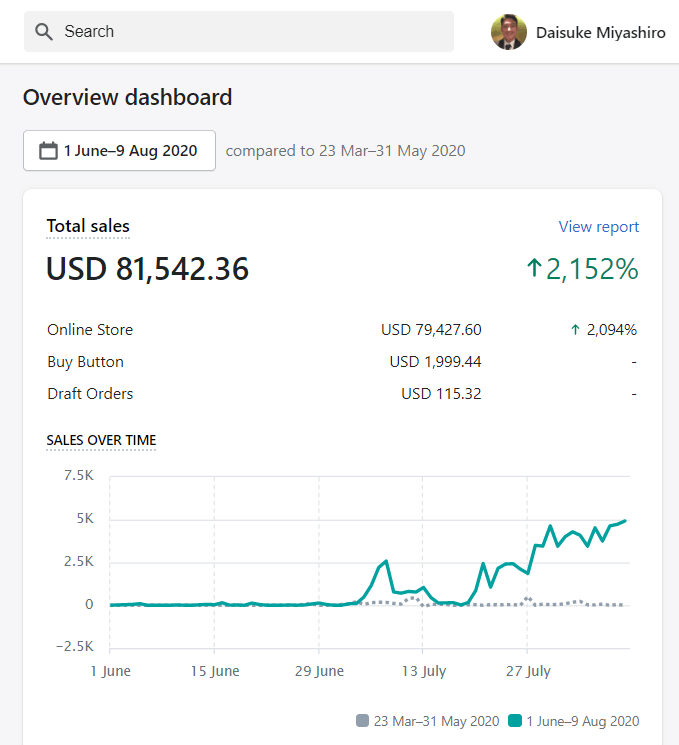
Task: Select the Buy Button sales row
Action: point(85,362)
